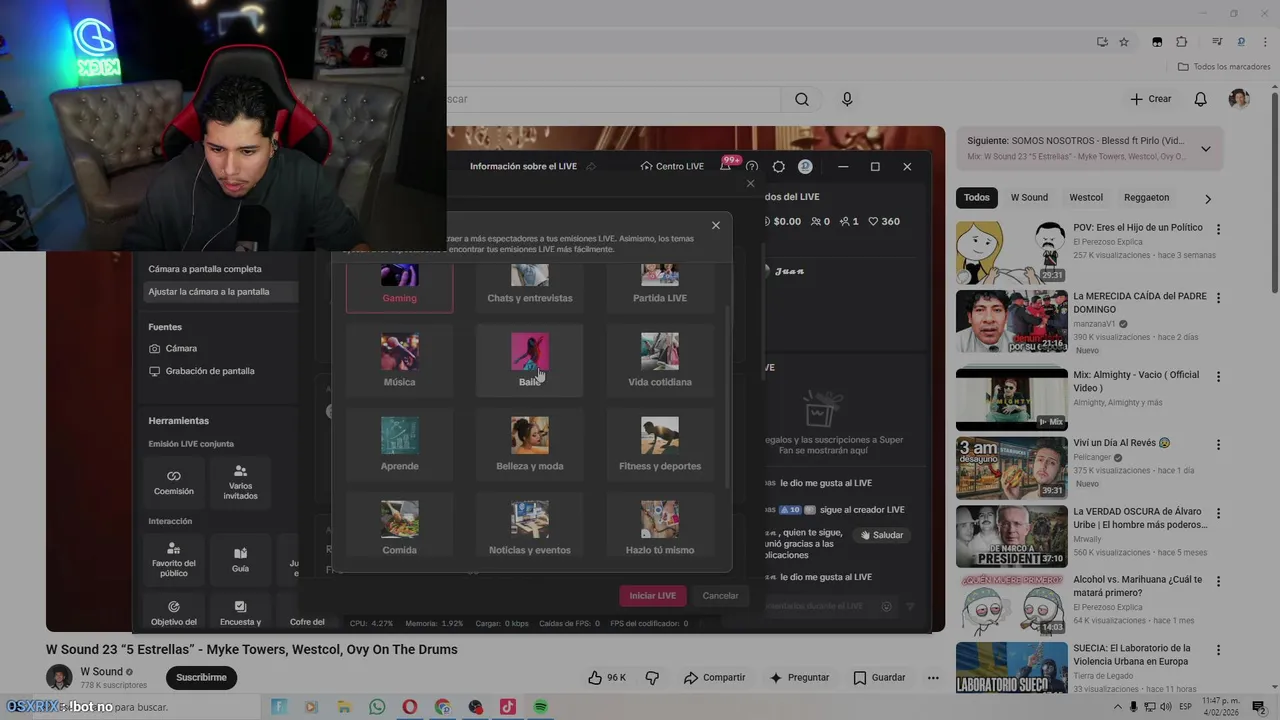
Task: Open more video actions ellipsis
Action: 933,678
